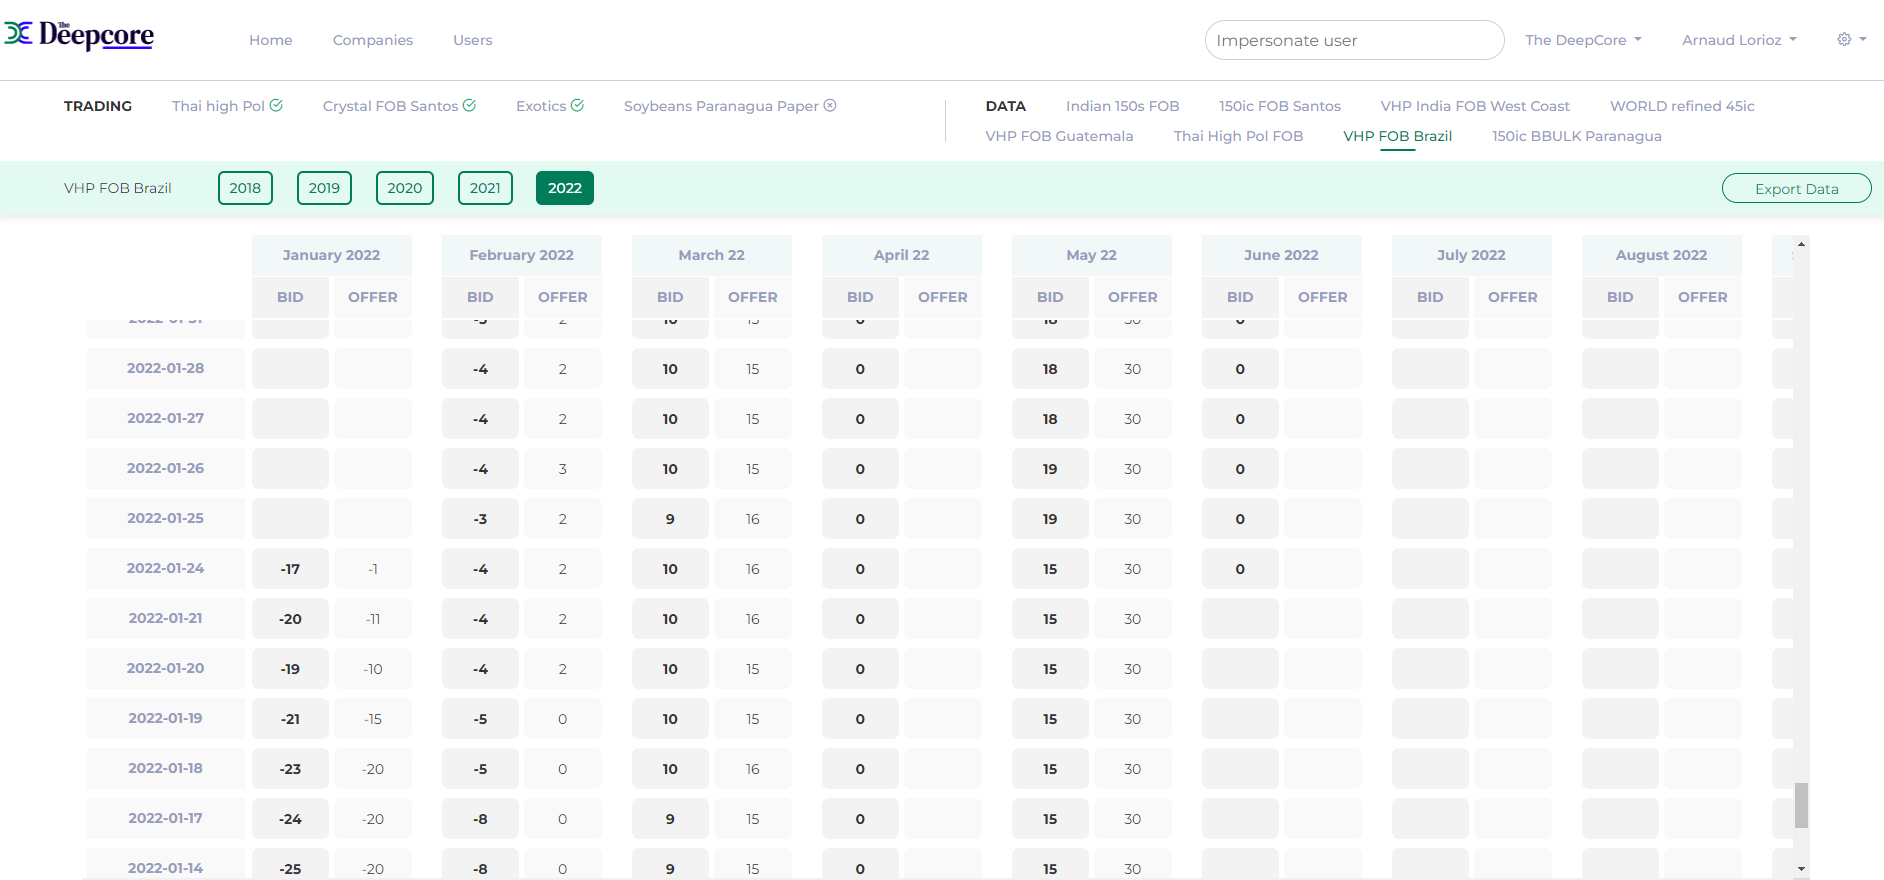Click the cross icon beside Soybeans Paranagua Paper
The height and width of the screenshot is (880, 1884).
point(830,105)
